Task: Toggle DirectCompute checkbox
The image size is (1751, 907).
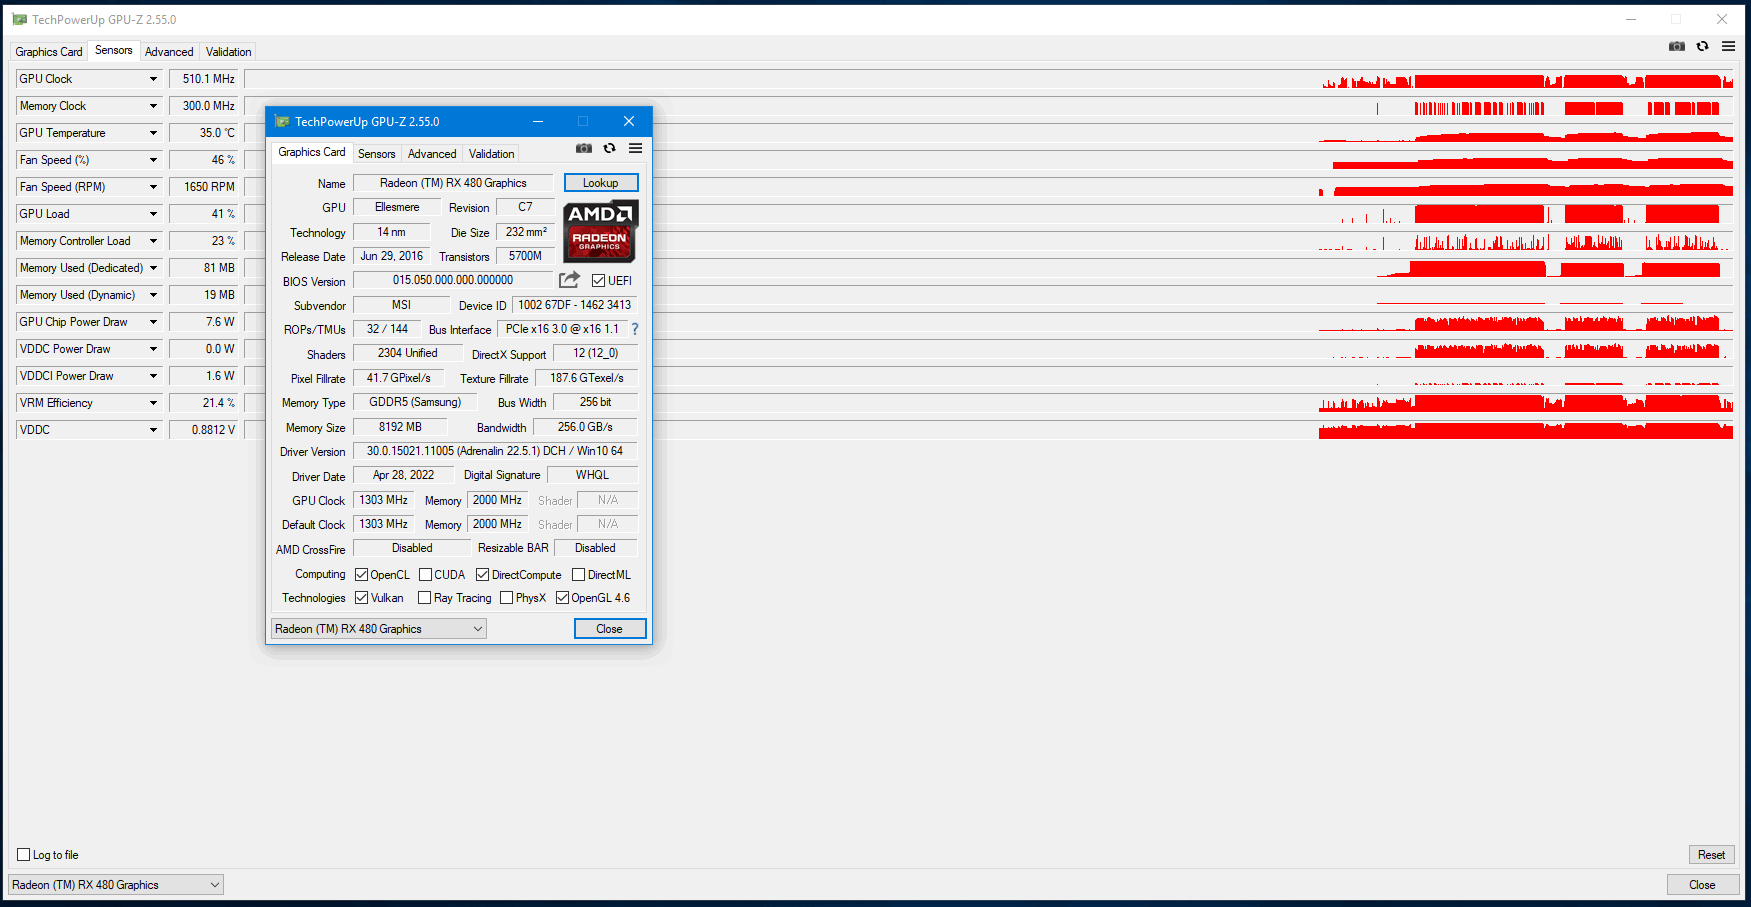Action: [482, 575]
